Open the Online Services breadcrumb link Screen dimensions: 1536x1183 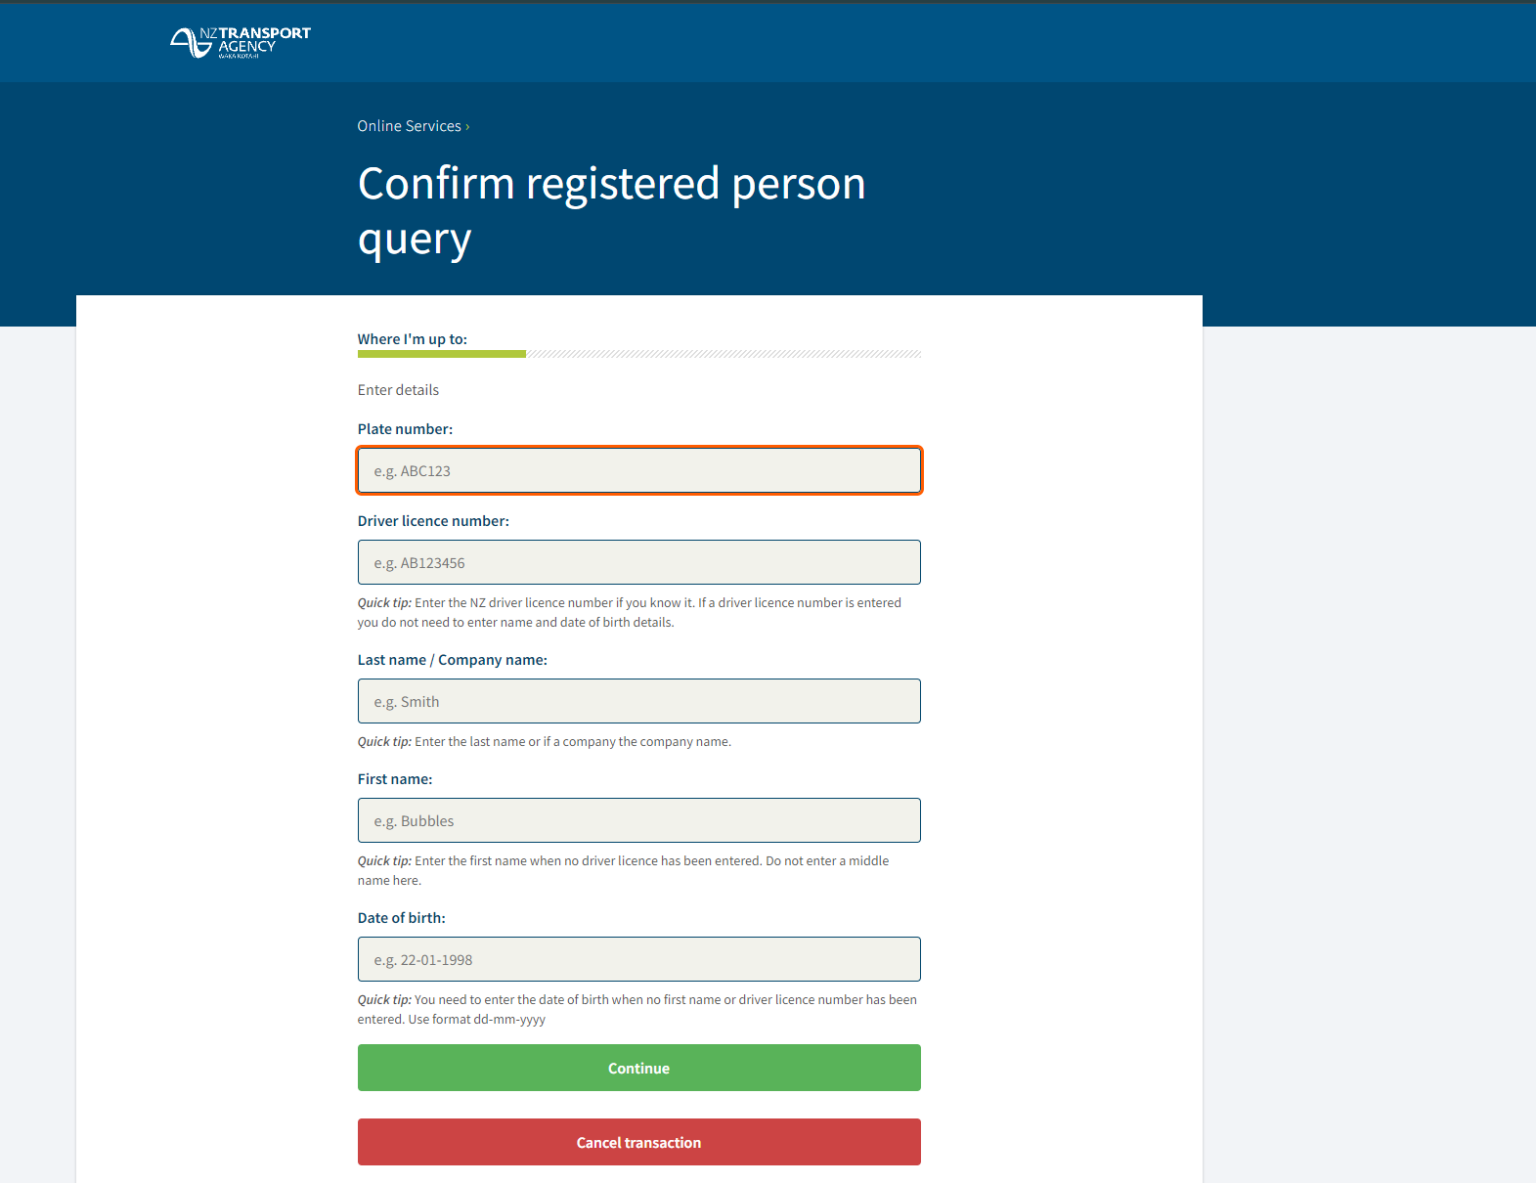[x=409, y=126]
